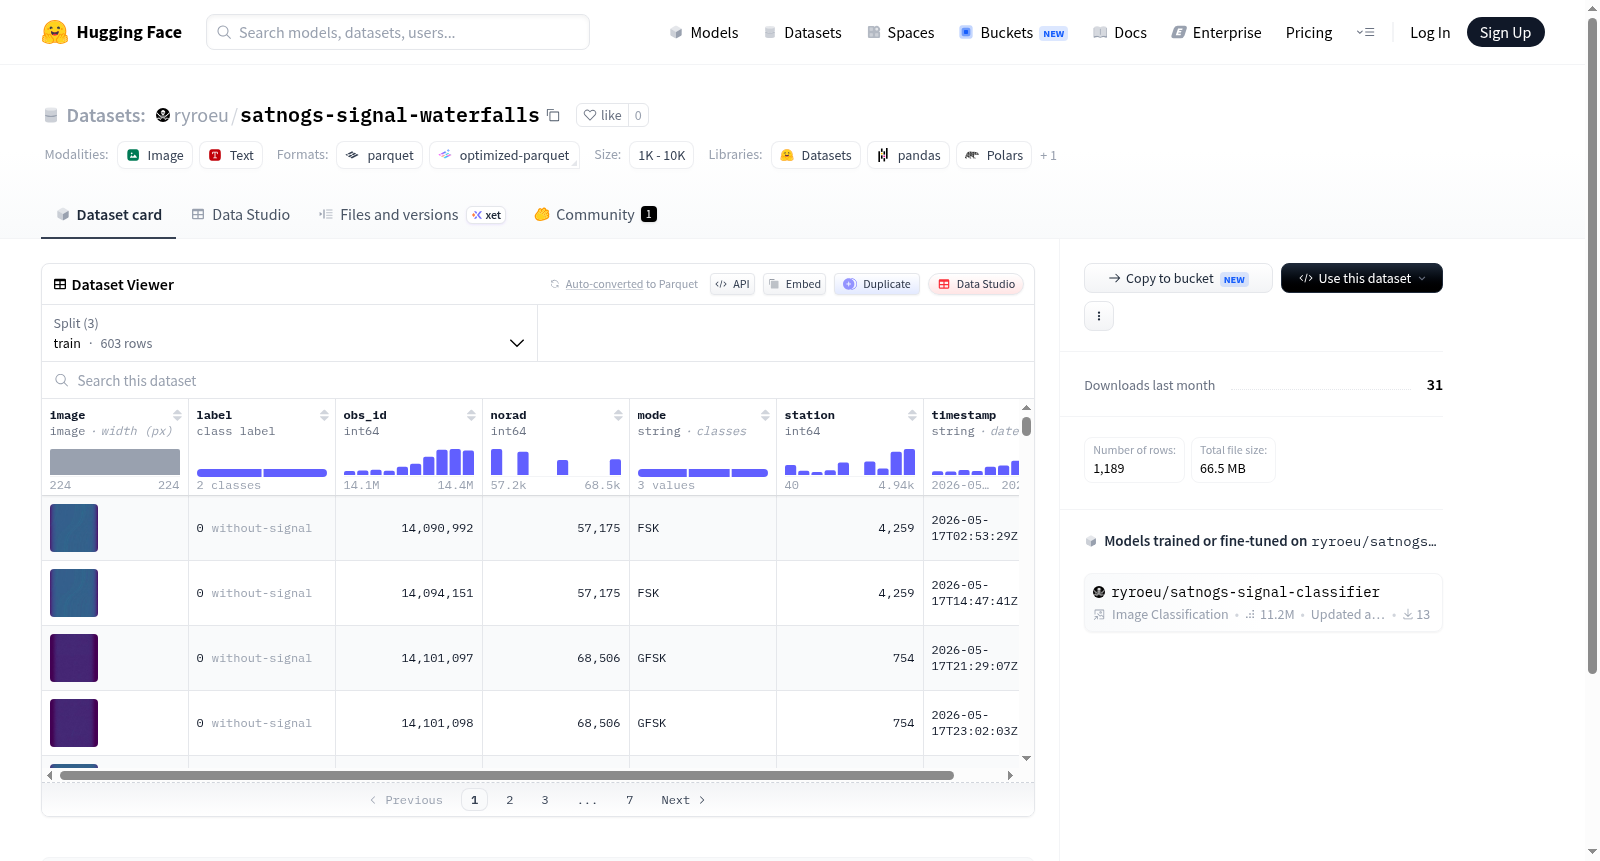Click the obs_id histogram distribution bar

tap(409, 462)
